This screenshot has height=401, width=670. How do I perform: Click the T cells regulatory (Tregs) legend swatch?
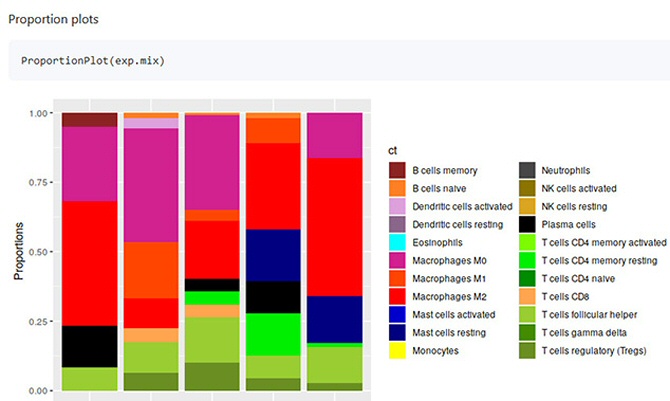tap(528, 351)
